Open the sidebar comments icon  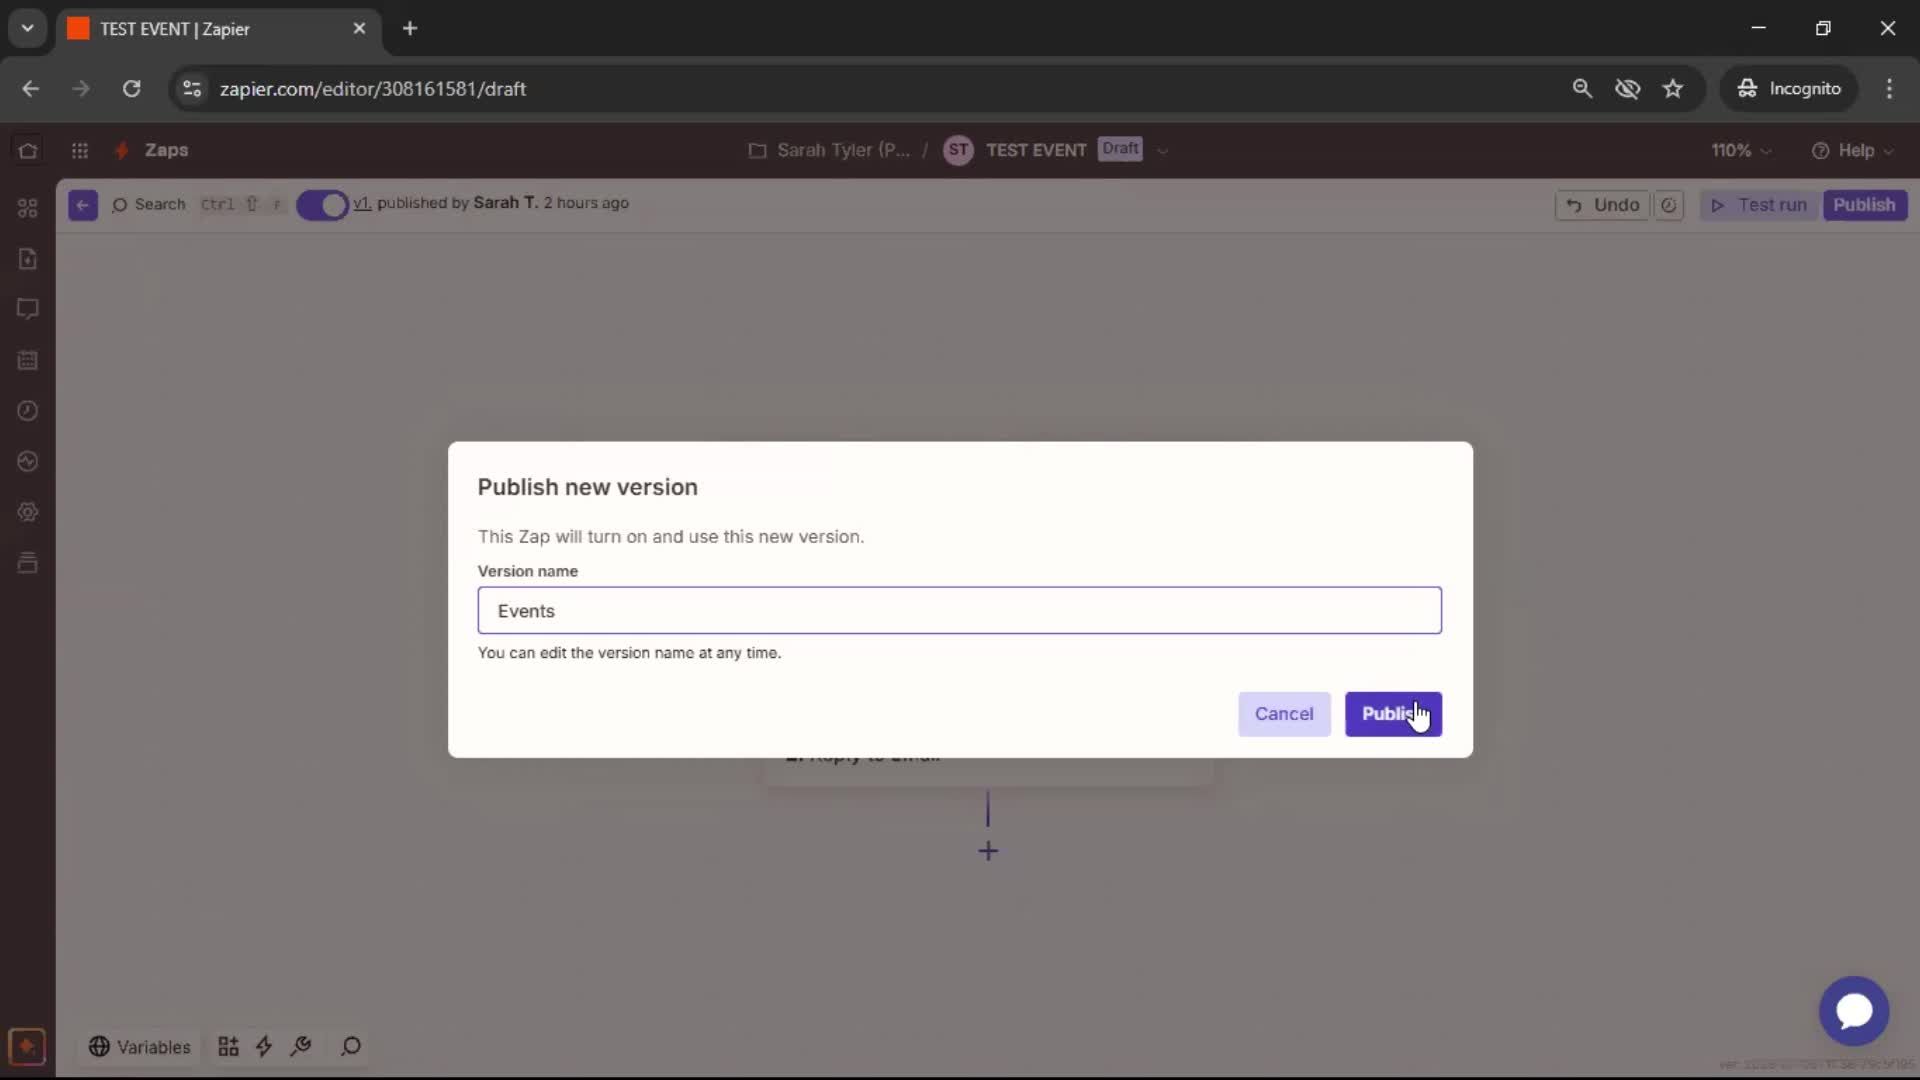coord(28,309)
